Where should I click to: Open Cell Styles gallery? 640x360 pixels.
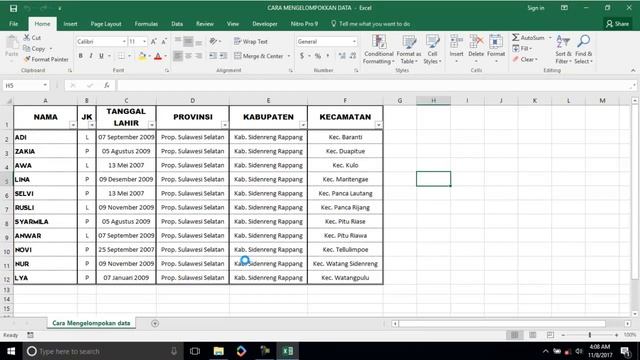(x=432, y=49)
